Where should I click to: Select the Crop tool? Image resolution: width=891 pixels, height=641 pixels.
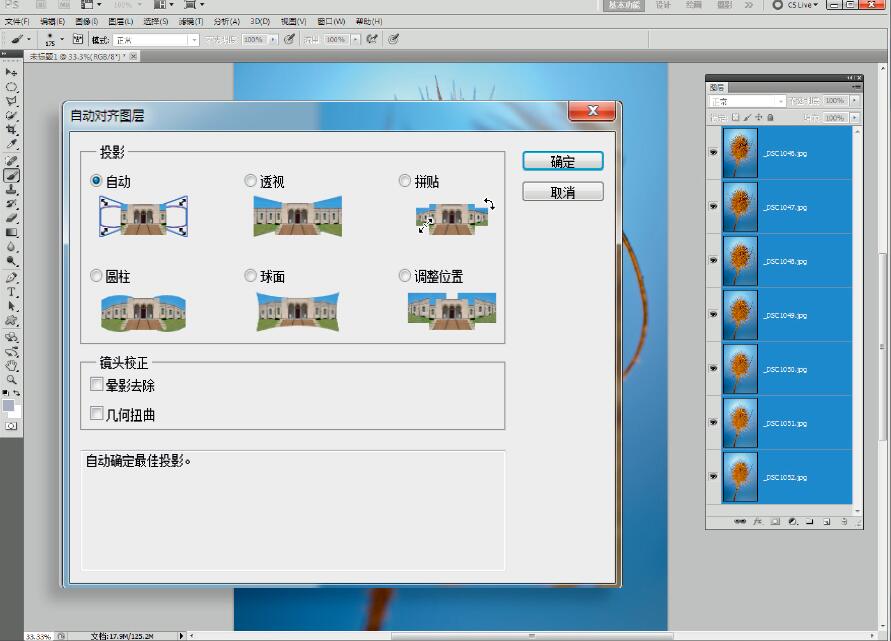point(12,130)
